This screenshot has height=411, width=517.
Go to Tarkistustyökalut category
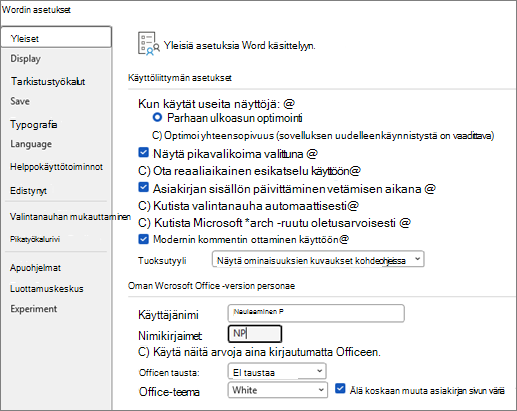pyautogui.click(x=48, y=81)
